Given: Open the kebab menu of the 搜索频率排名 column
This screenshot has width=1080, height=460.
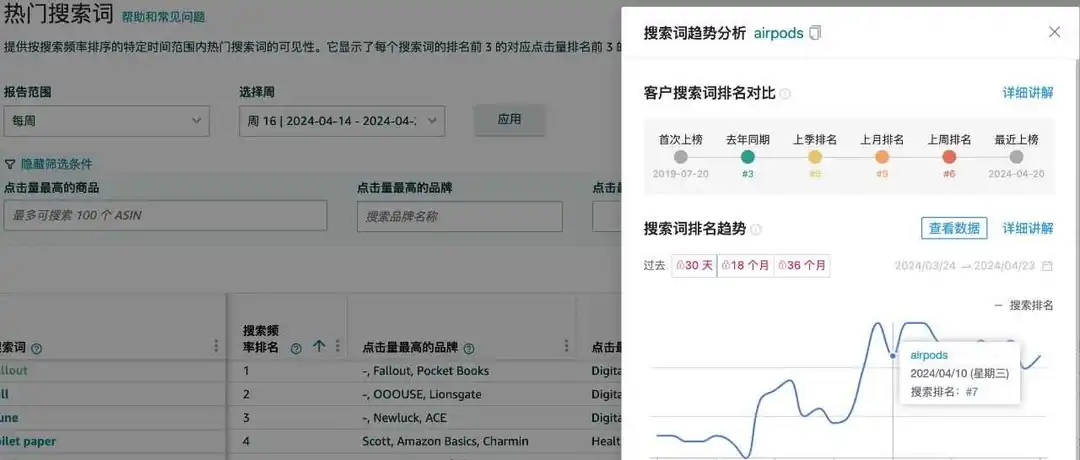Looking at the screenshot, I should 338,346.
